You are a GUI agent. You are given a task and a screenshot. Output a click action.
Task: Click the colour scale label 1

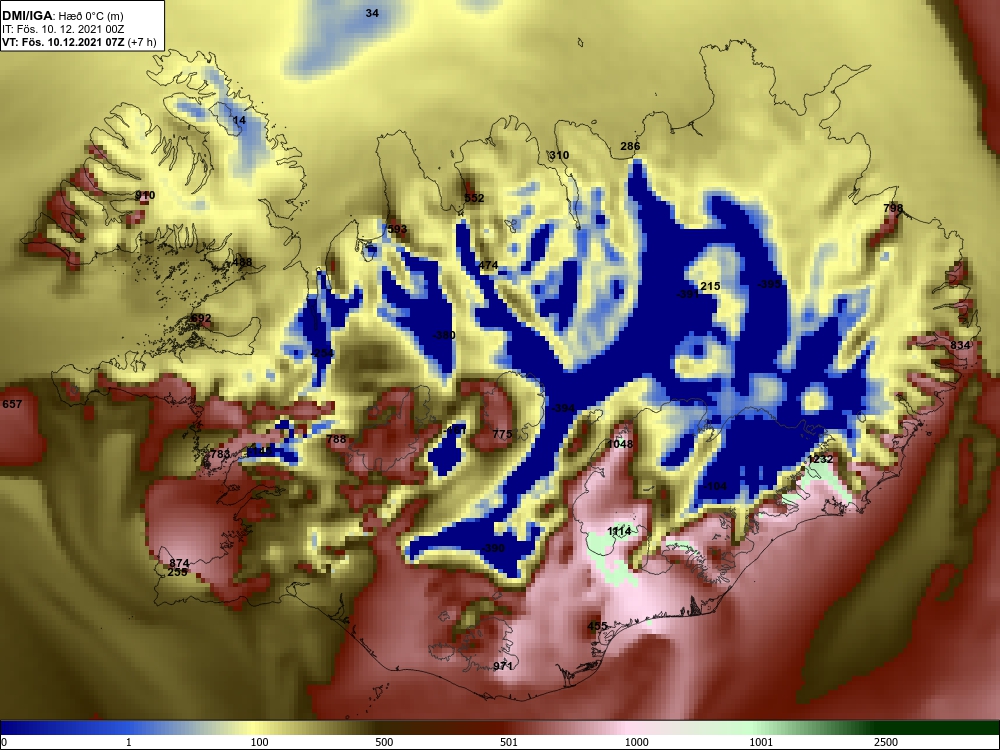129,742
